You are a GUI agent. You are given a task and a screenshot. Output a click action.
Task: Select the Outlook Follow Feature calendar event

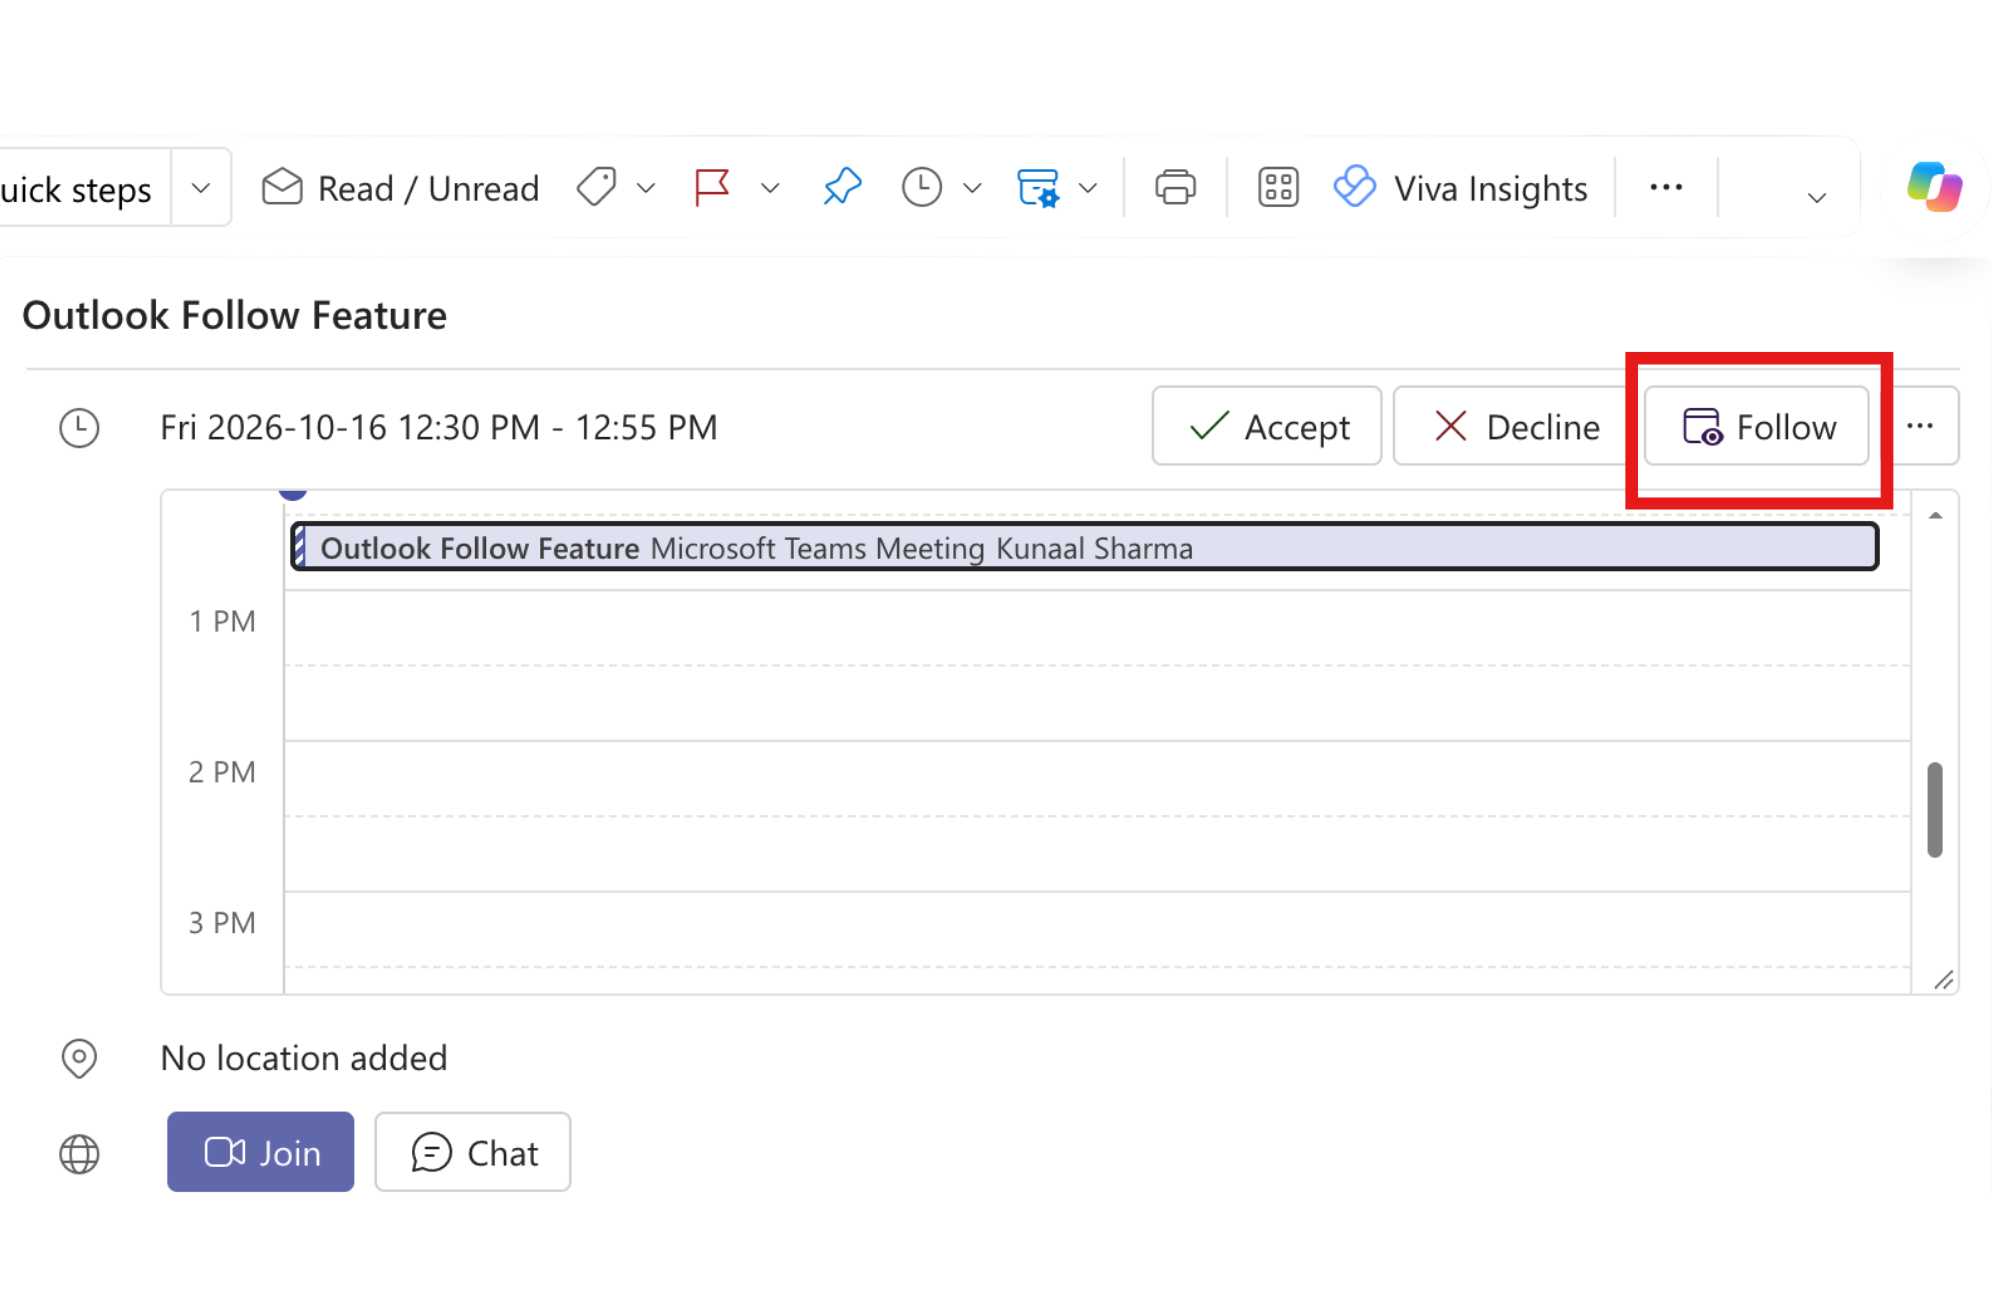pyautogui.click(x=1085, y=547)
